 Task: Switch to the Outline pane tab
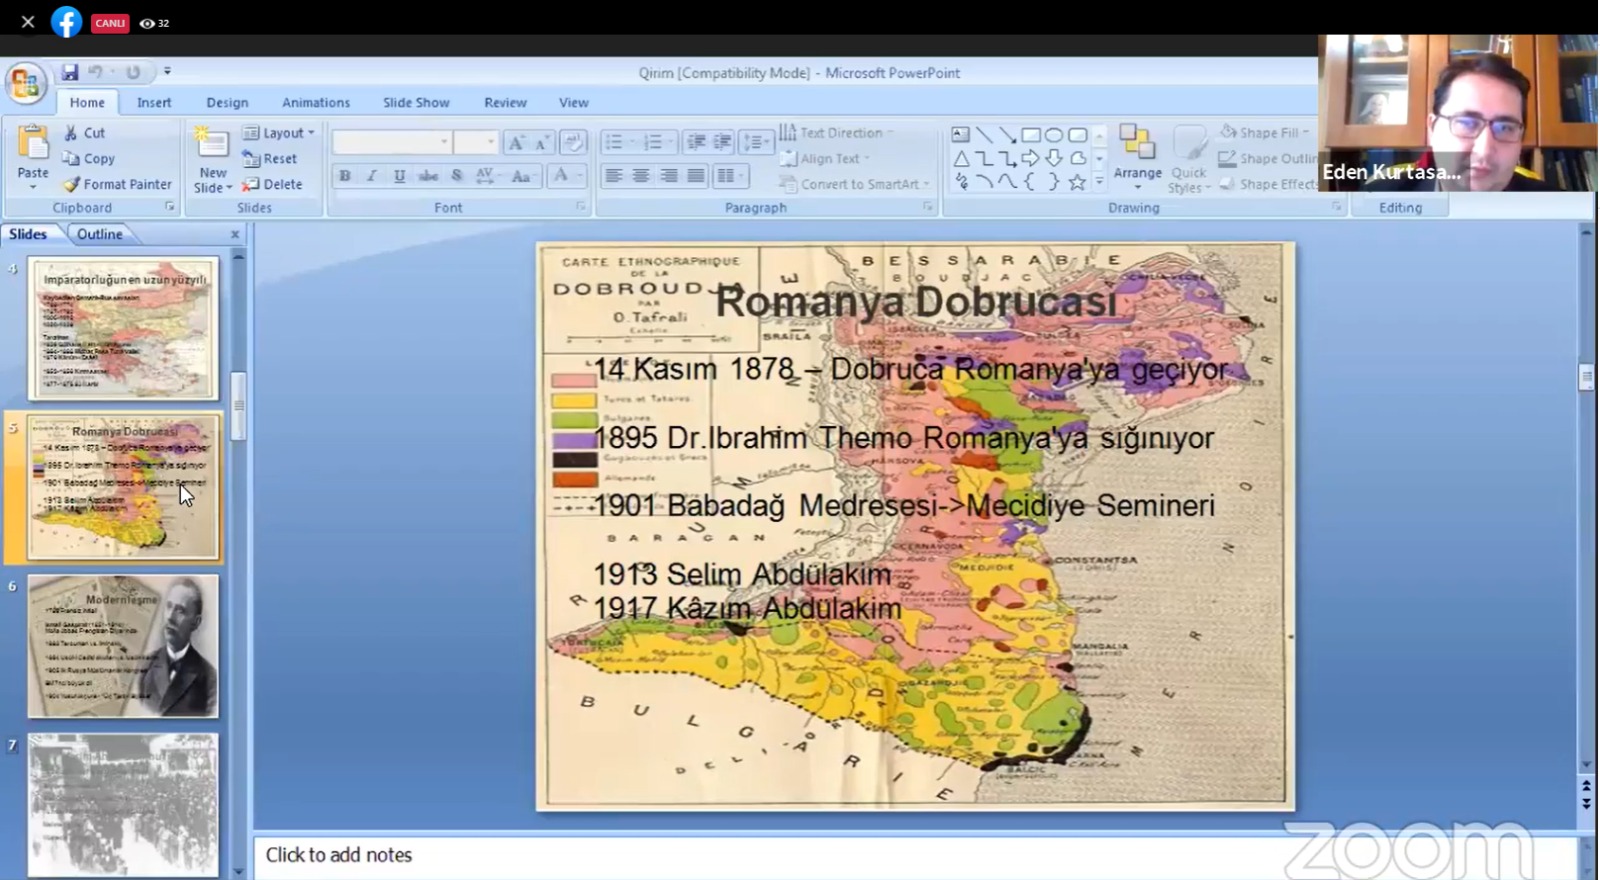coord(100,234)
